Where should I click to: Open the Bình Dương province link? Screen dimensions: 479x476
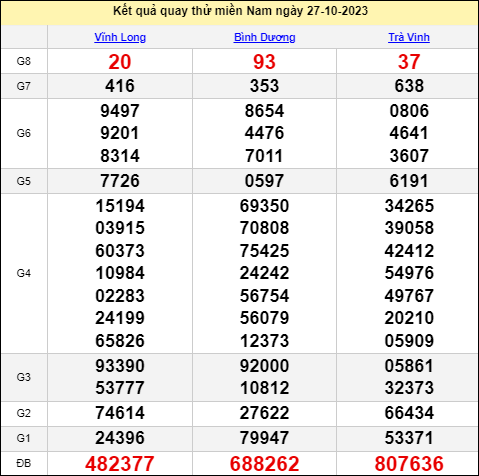pyautogui.click(x=264, y=37)
